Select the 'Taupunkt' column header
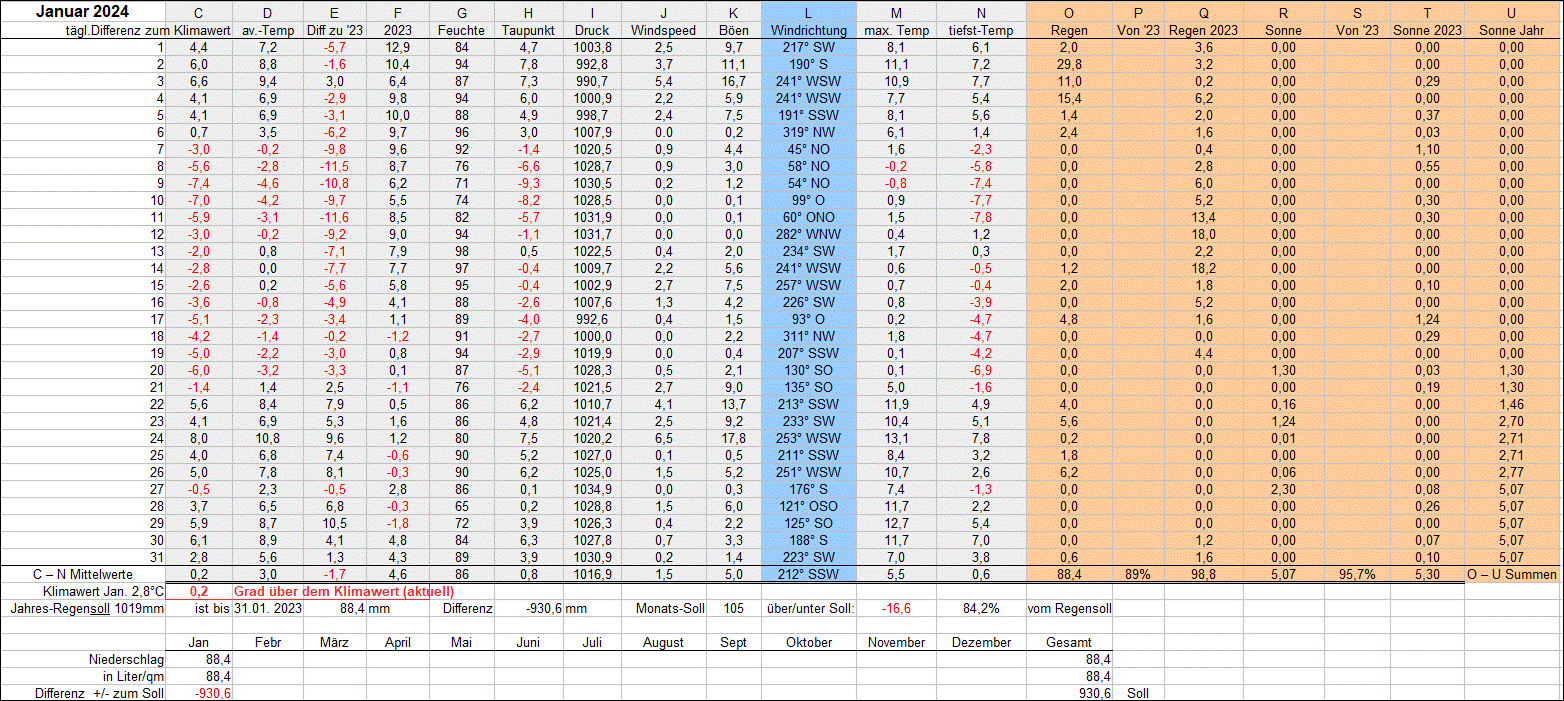The image size is (1564, 701). [x=526, y=30]
